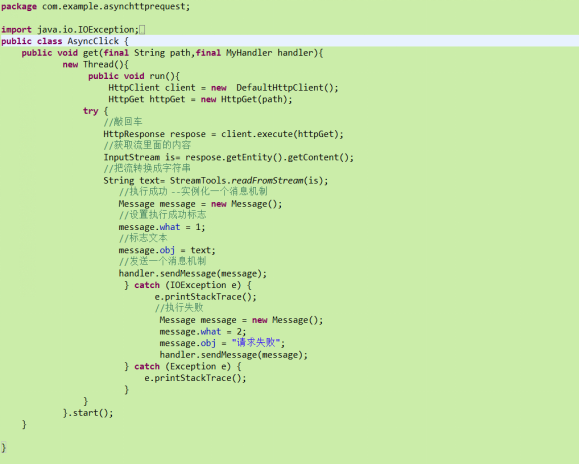Click 'respose.getEntity().getContent();' call
Image resolution: width=580 pixels, height=465 pixels.
point(269,157)
